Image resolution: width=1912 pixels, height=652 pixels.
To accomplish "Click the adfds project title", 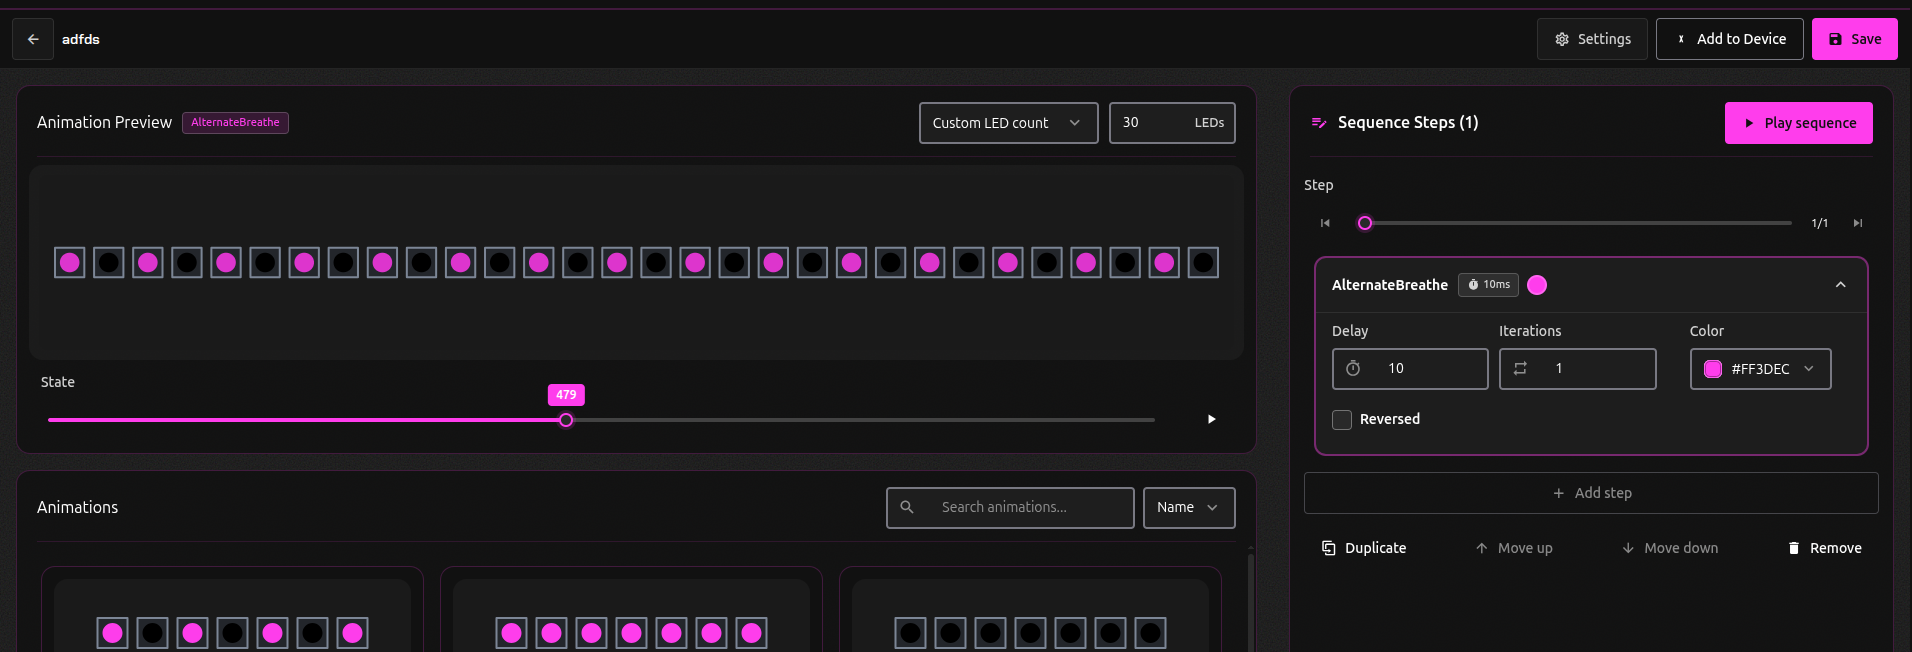I will [x=81, y=39].
